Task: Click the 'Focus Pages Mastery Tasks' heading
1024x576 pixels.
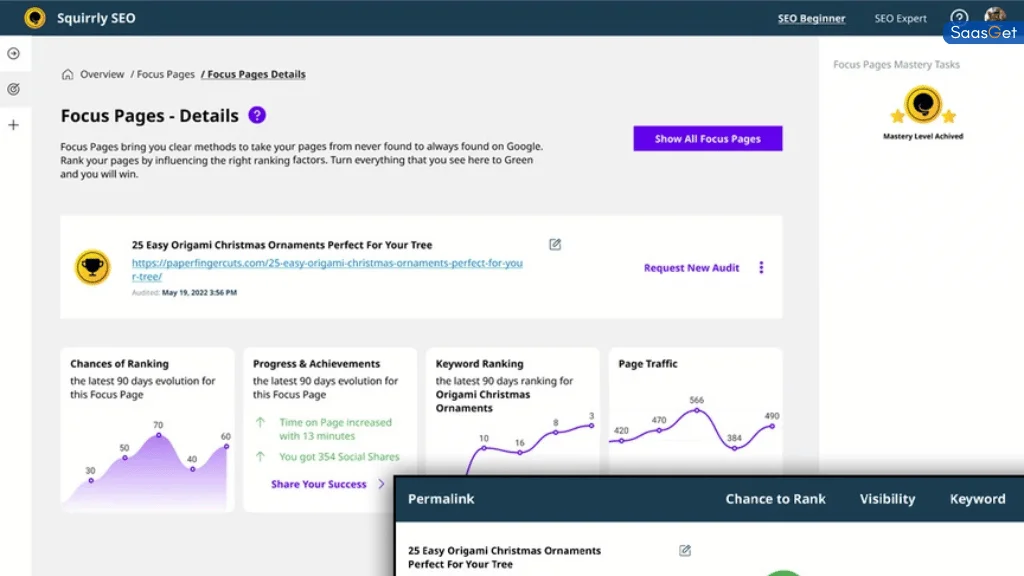Action: pyautogui.click(x=896, y=65)
